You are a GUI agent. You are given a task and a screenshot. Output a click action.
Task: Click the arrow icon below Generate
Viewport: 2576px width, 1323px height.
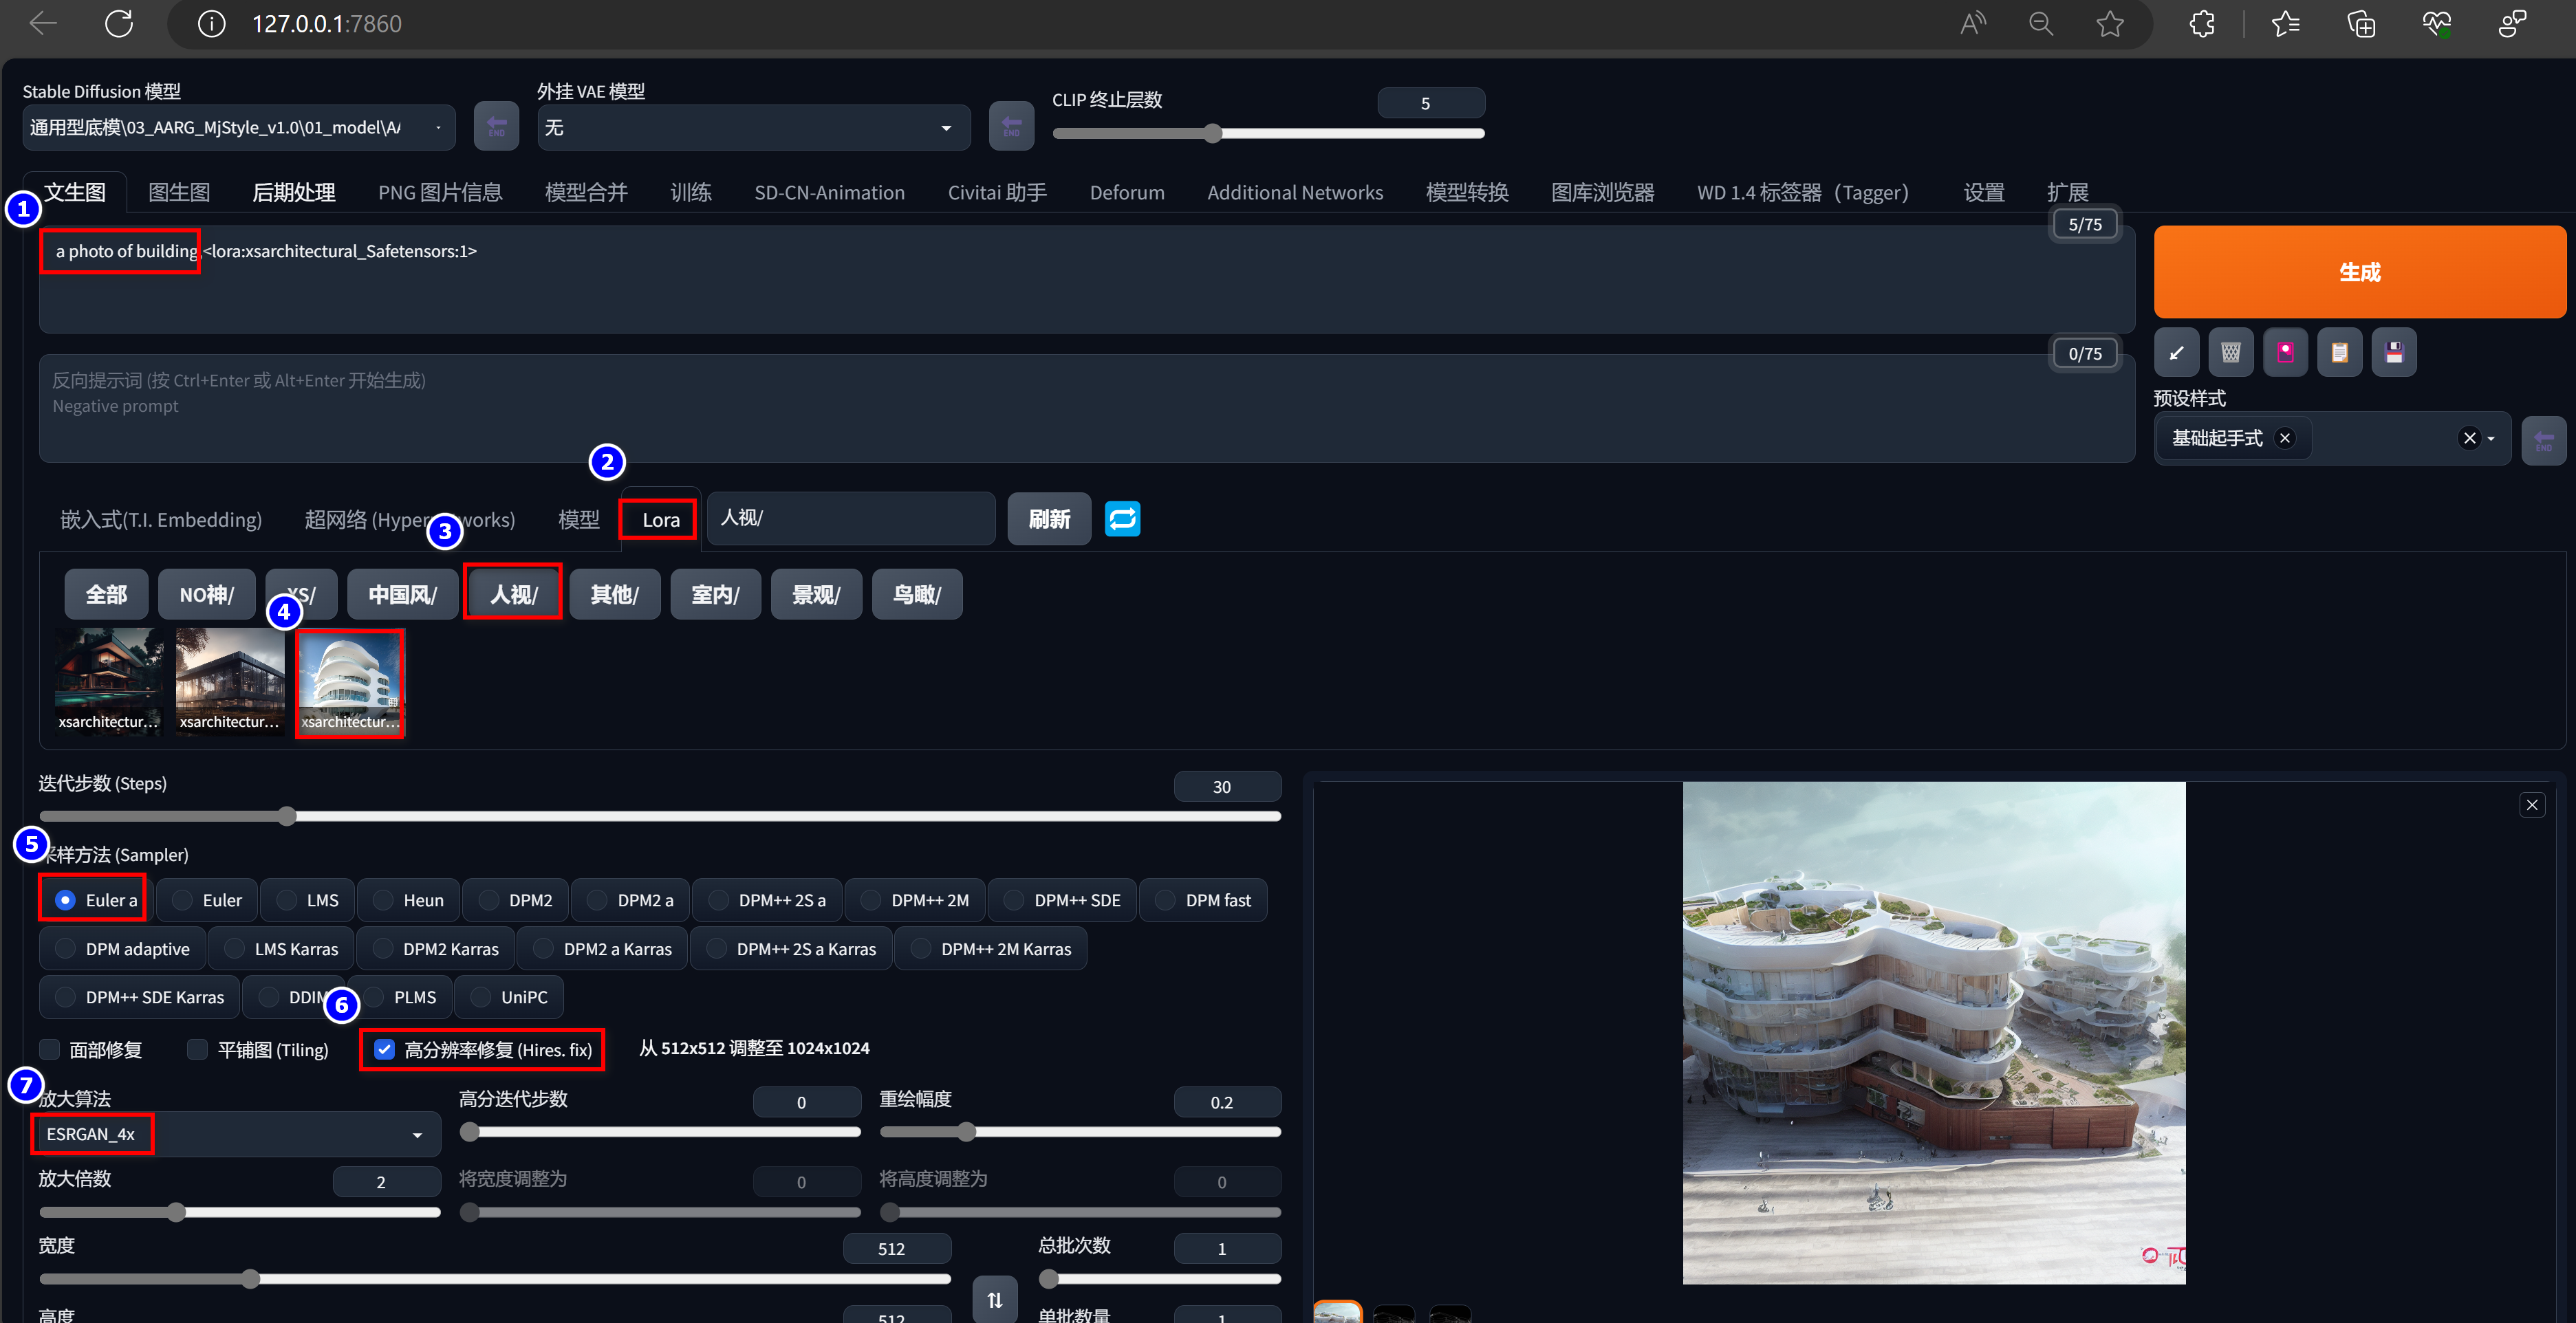2176,352
